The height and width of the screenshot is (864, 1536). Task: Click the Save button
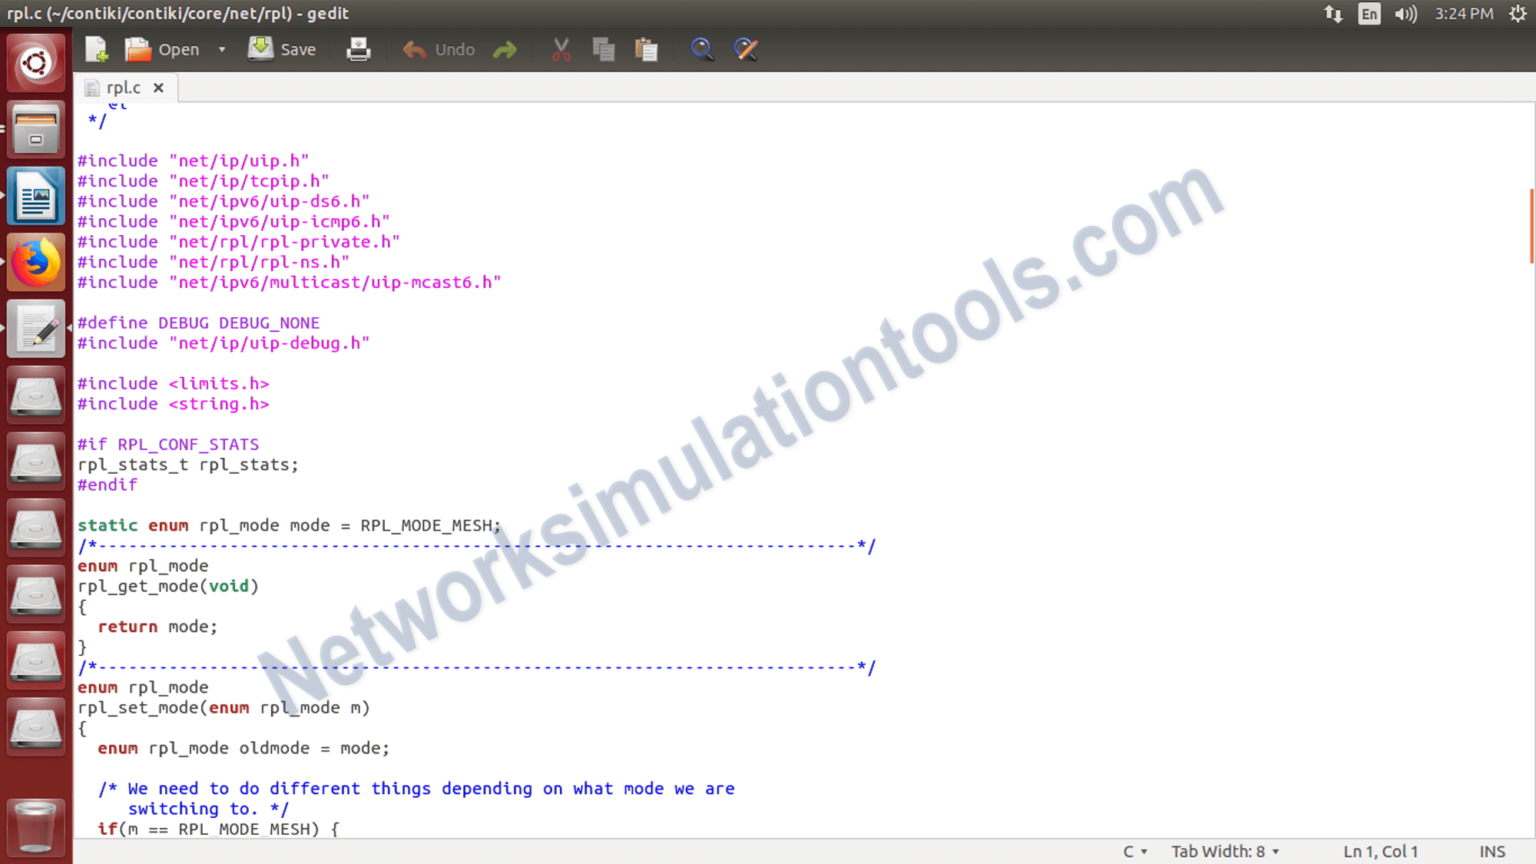283,49
